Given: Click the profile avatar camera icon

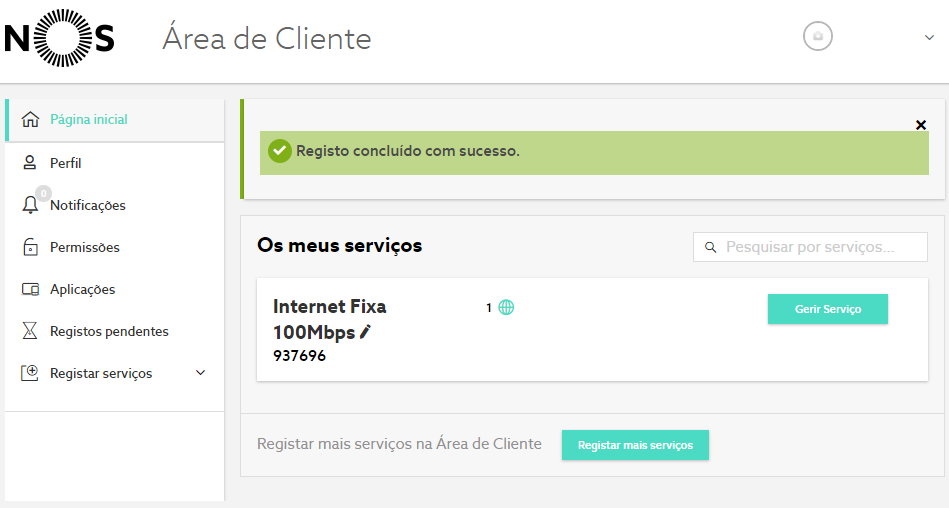Looking at the screenshot, I should pyautogui.click(x=818, y=36).
